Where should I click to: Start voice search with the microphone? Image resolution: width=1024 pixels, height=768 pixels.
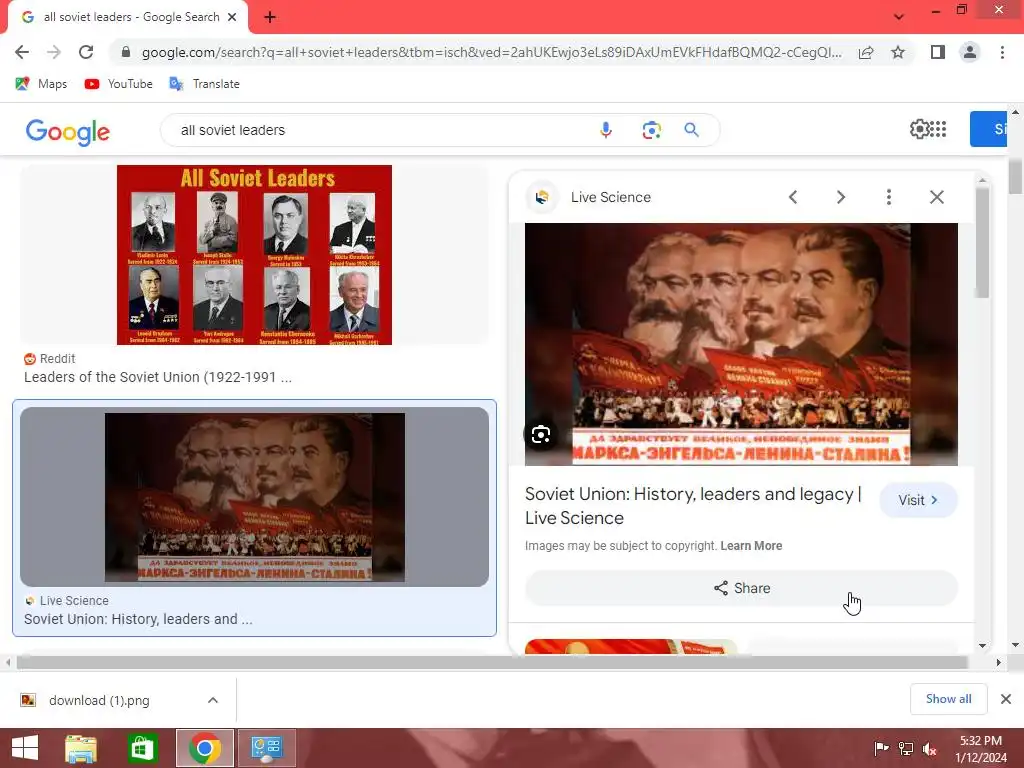(606, 130)
